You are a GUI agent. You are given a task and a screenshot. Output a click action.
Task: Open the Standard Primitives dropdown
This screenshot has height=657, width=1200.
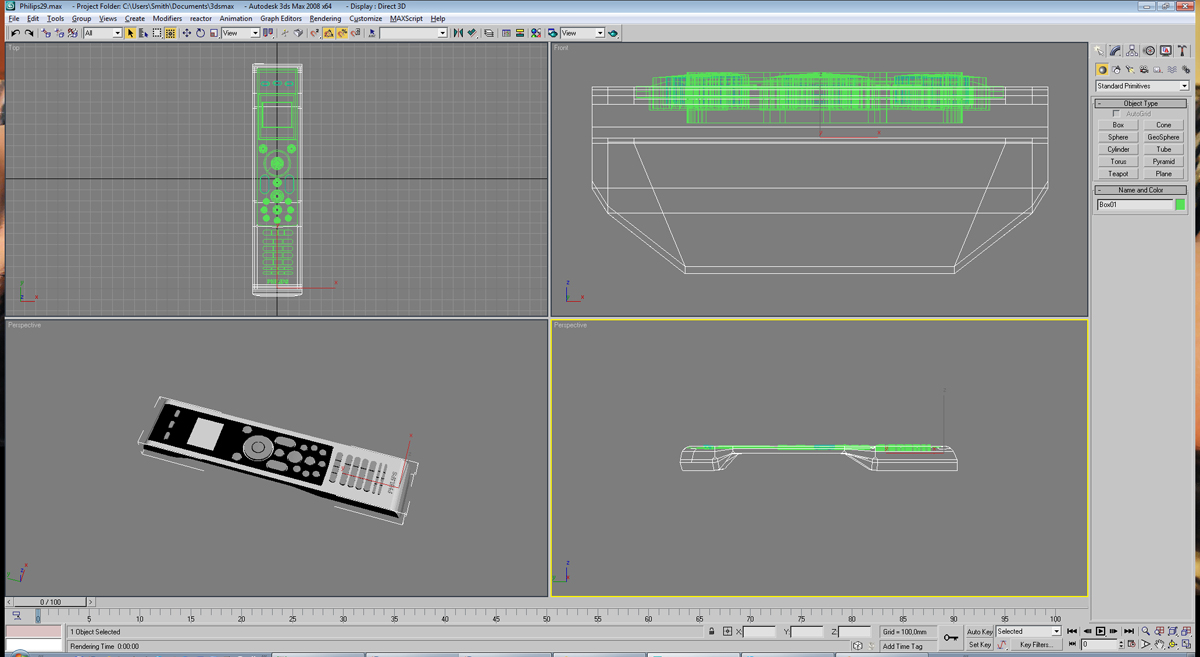click(1142, 86)
